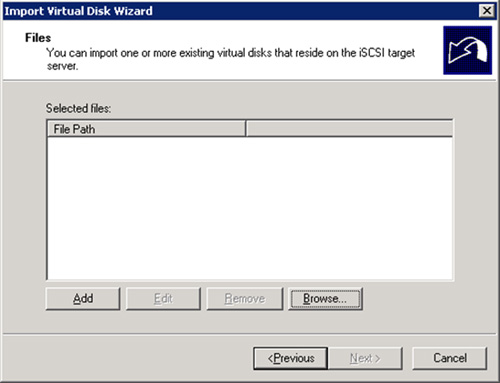500x383 pixels.
Task: Click the word server in the description
Action: 62,66
